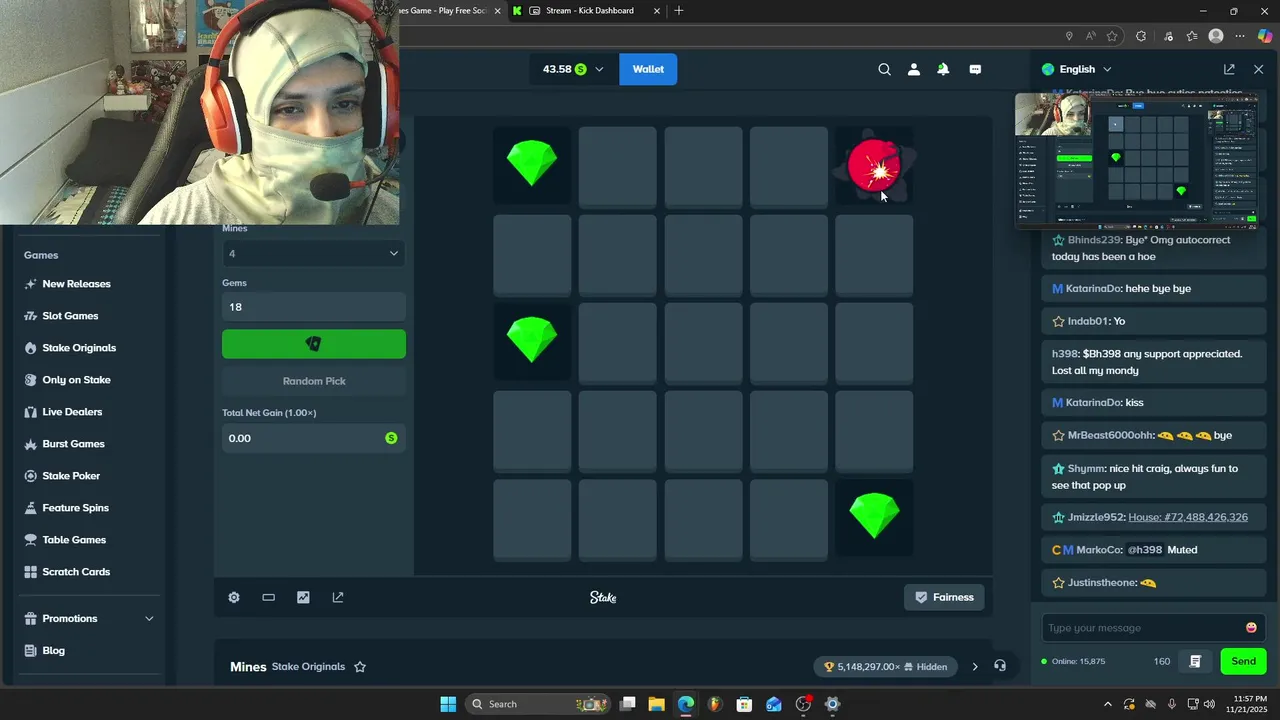Open a new browser tab
1280x720 pixels.
pos(679,11)
